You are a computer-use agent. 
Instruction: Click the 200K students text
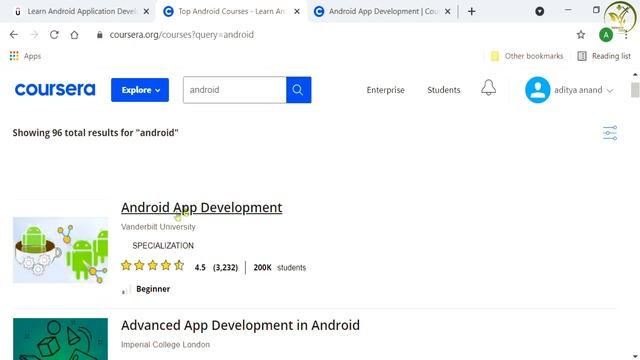[280, 268]
